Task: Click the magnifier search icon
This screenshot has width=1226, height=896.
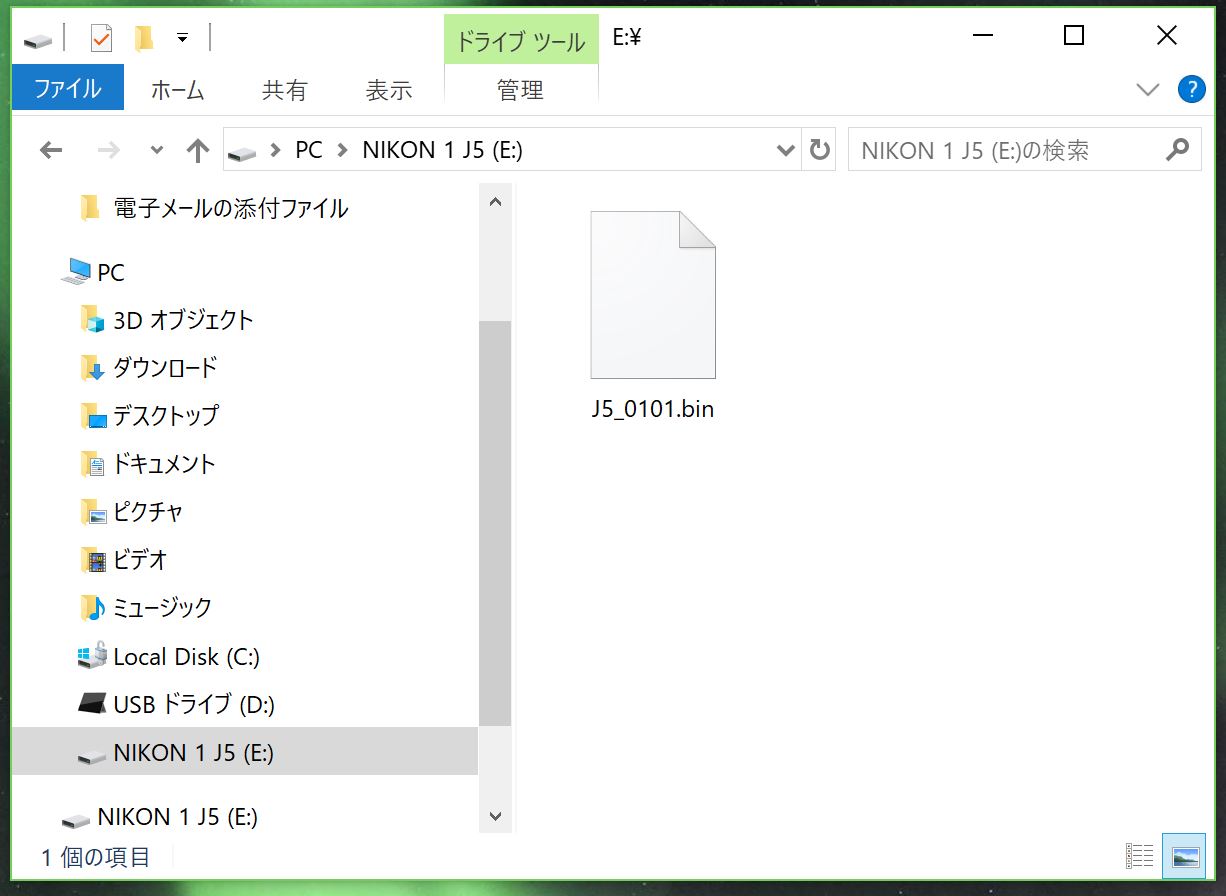Action: click(1178, 150)
